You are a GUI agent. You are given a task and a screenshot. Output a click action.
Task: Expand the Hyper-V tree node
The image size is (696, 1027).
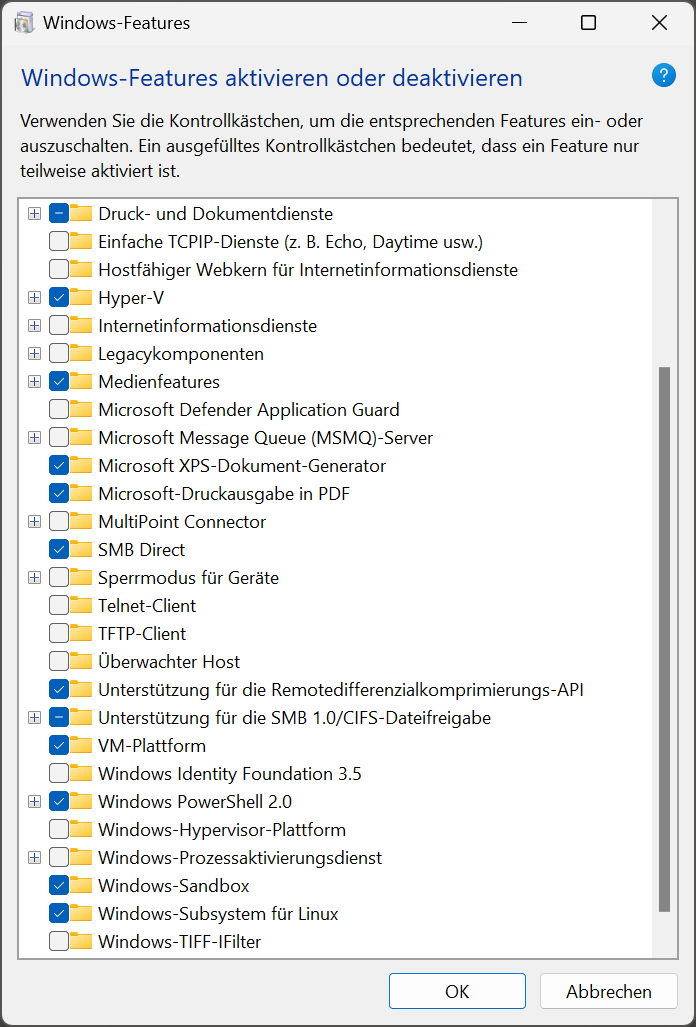(x=35, y=297)
